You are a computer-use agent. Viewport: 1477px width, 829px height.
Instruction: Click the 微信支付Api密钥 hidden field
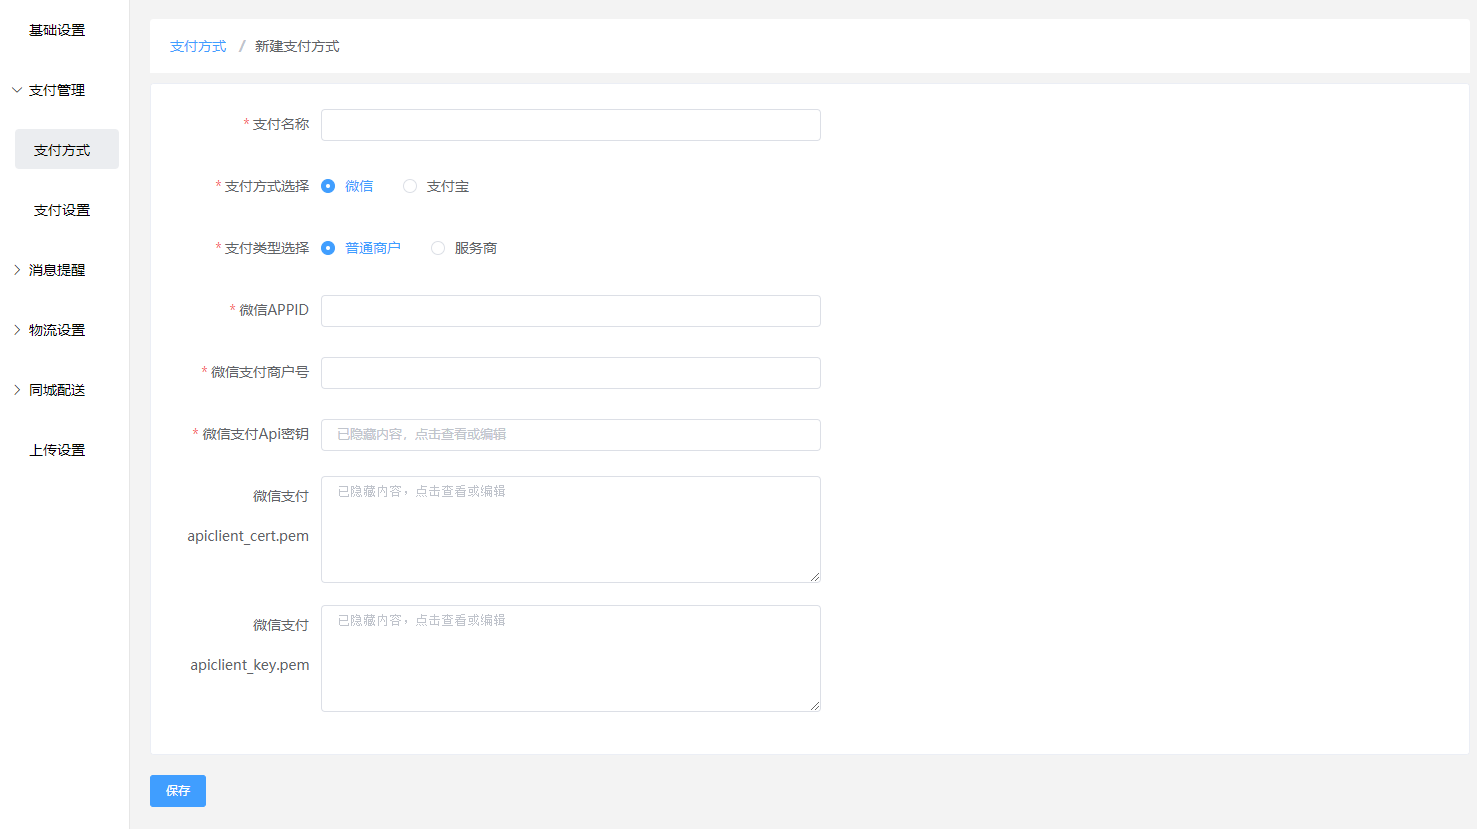[x=571, y=435]
